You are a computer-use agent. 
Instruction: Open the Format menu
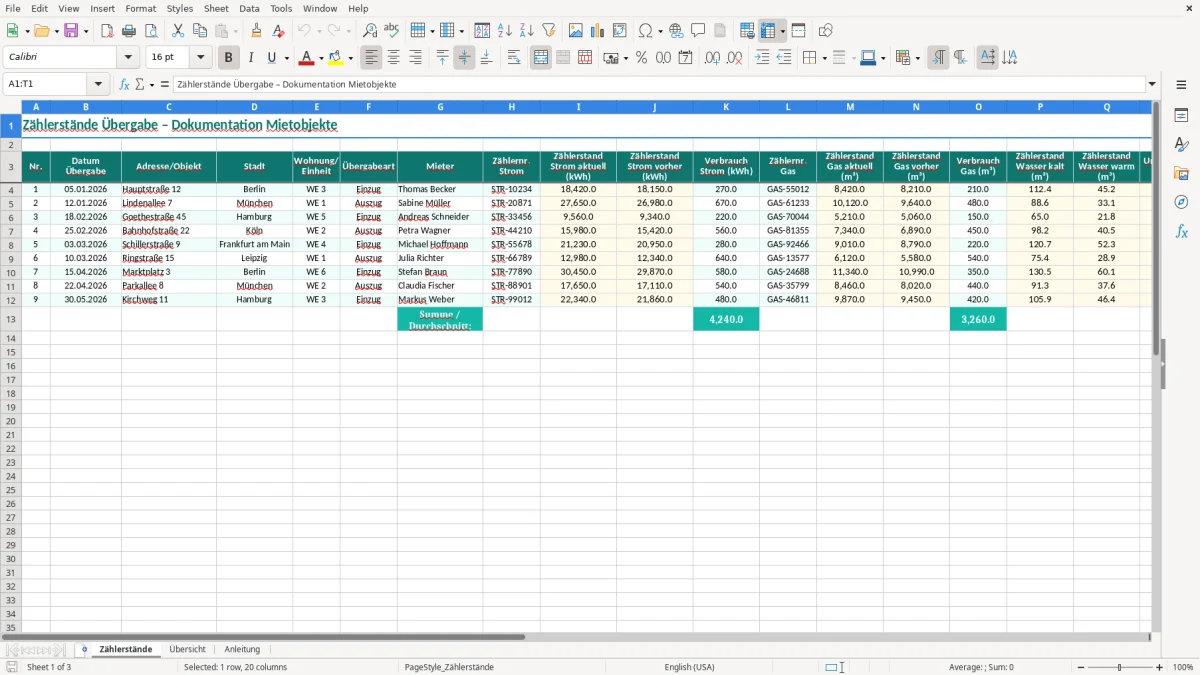click(141, 8)
